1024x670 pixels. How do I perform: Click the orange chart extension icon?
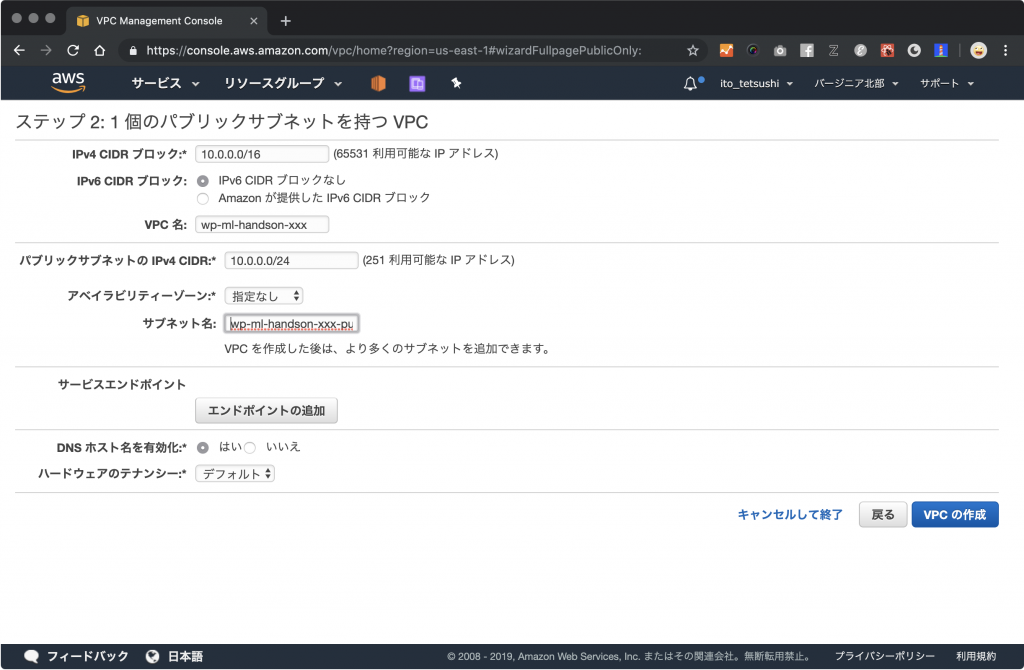pos(726,50)
